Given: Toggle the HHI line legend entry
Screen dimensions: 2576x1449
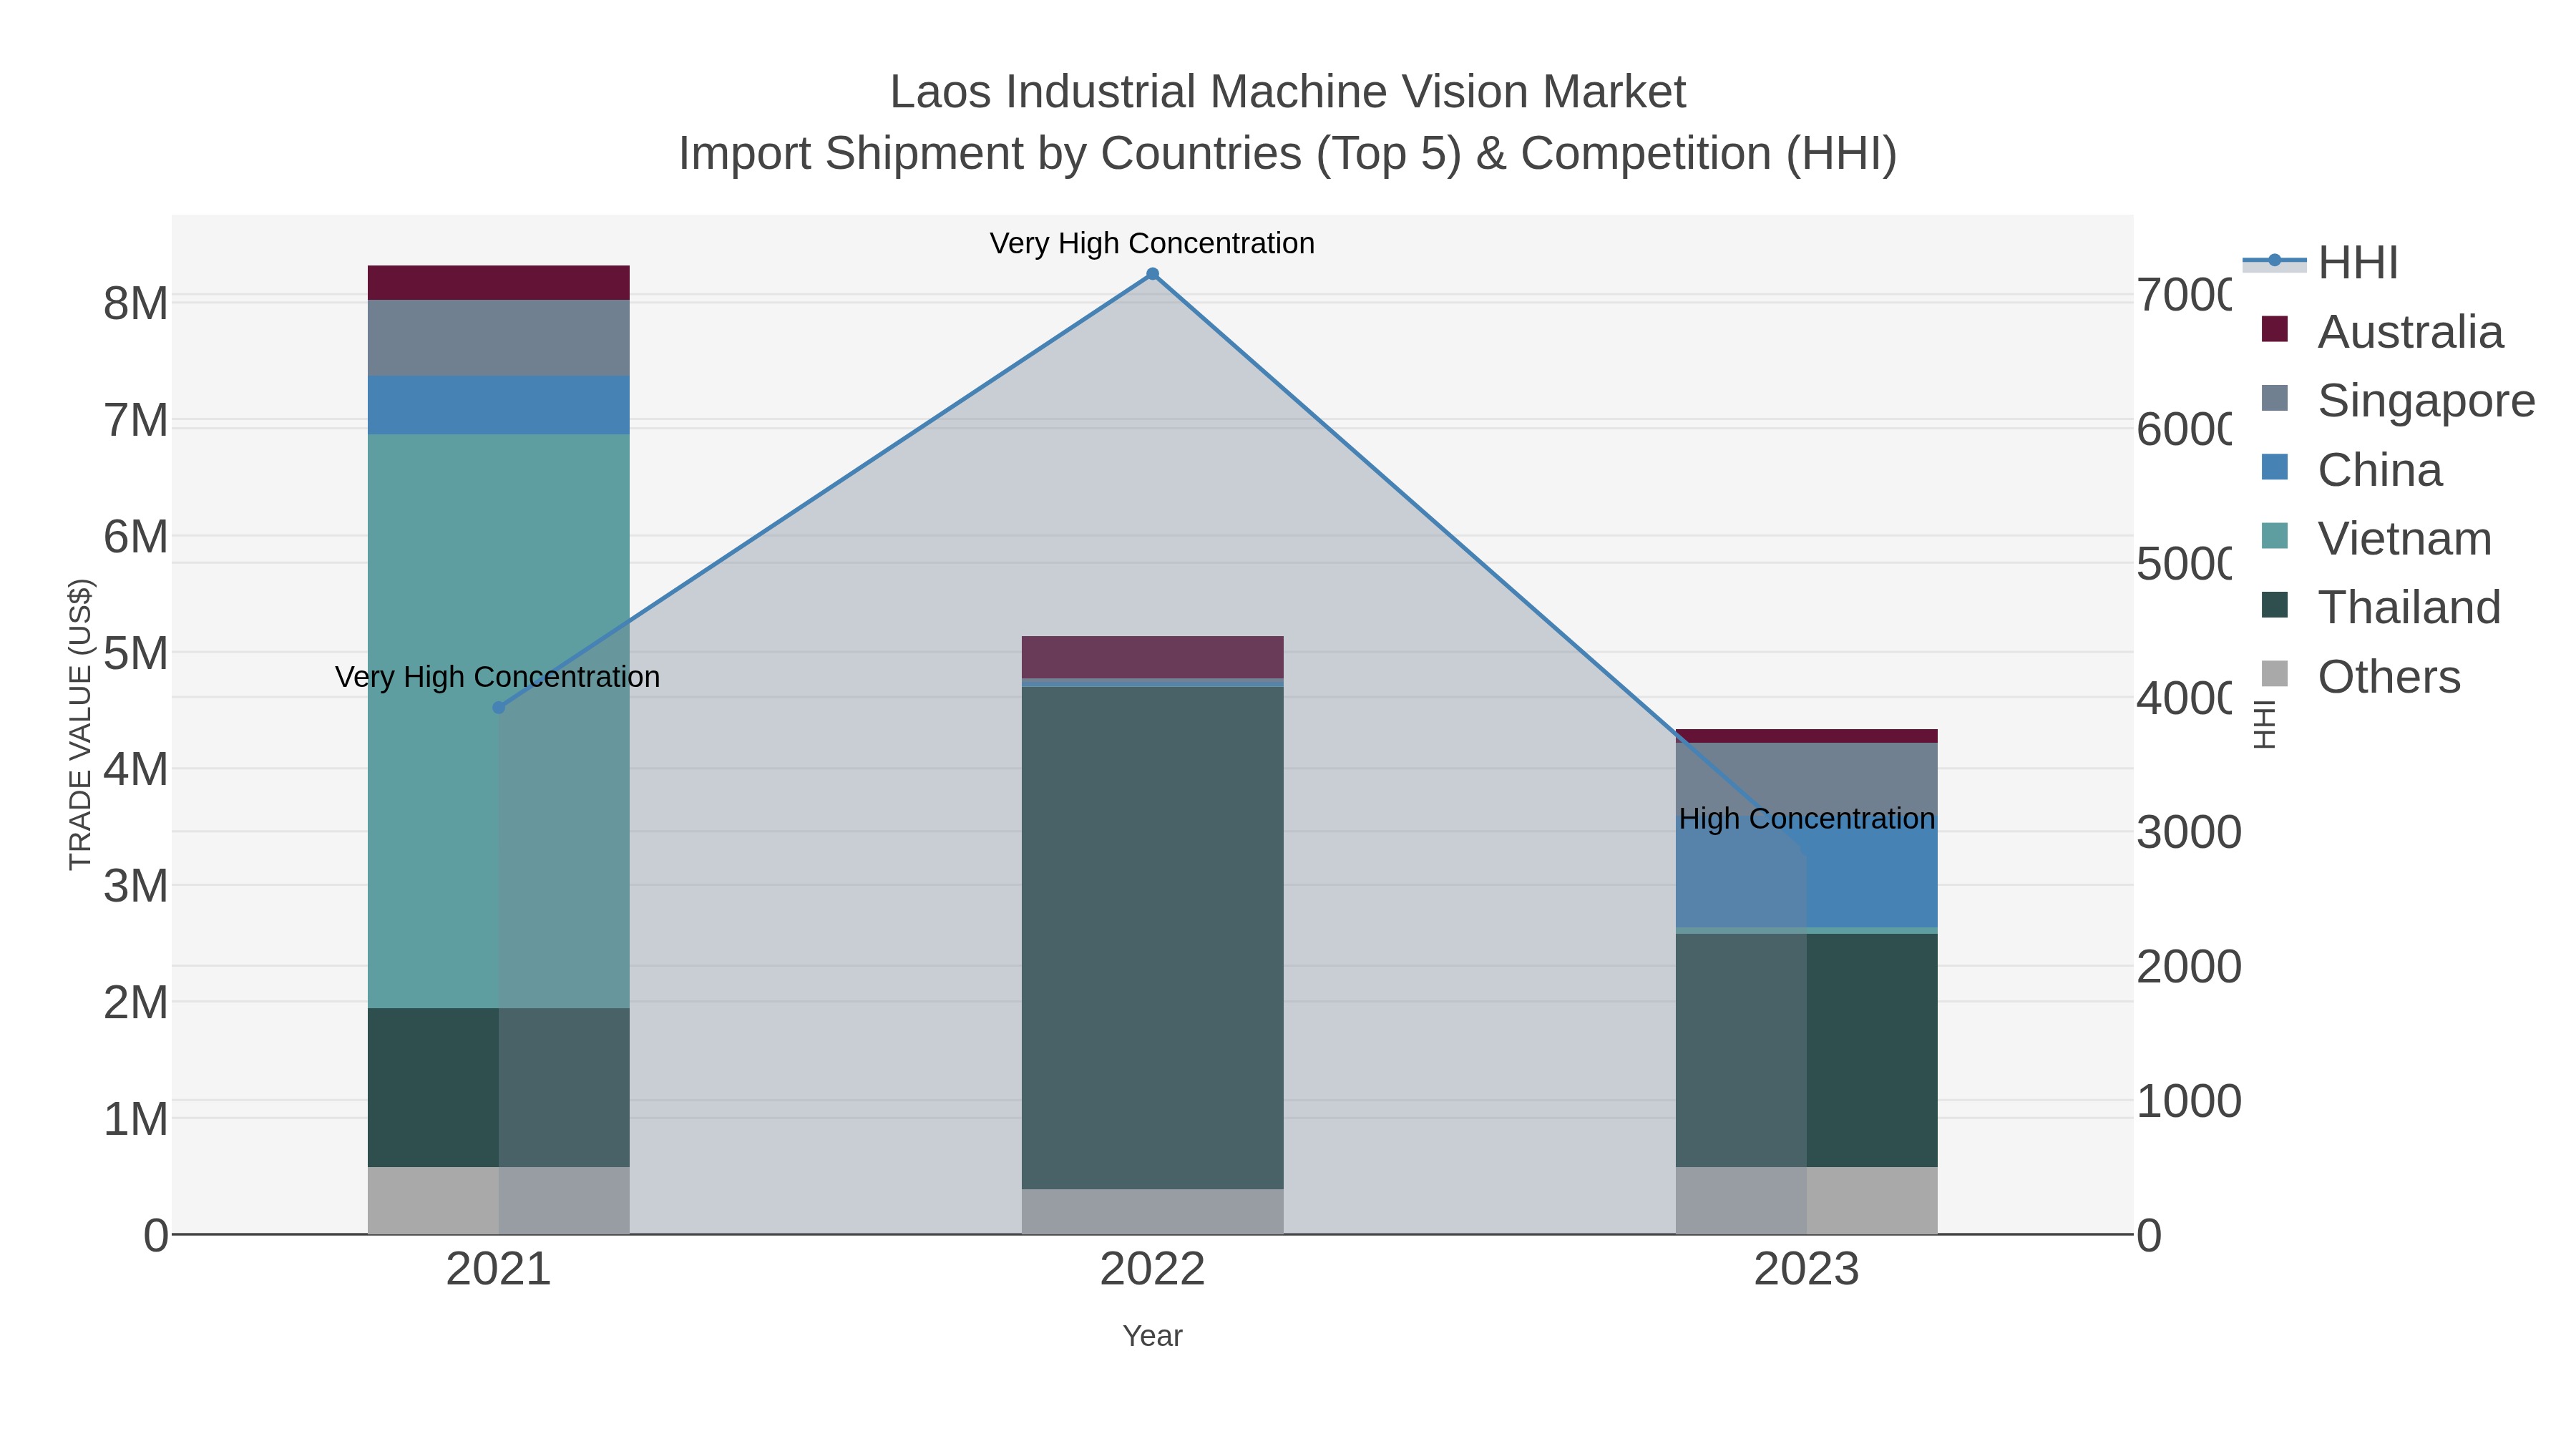Looking at the screenshot, I should point(2321,263).
